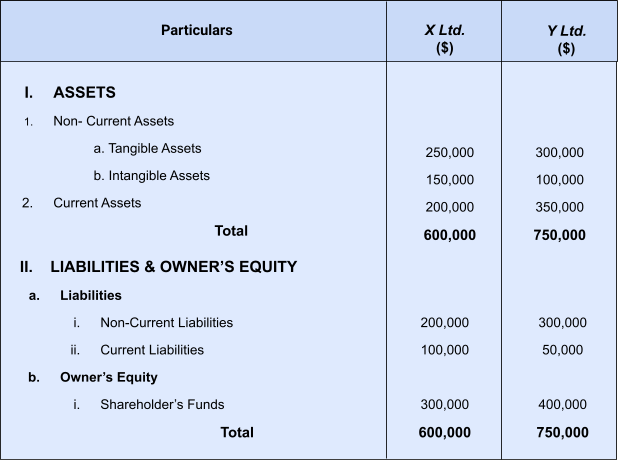This screenshot has height=460, width=624.
Task: Select the Tangible Assets row label
Action: pyautogui.click(x=147, y=148)
